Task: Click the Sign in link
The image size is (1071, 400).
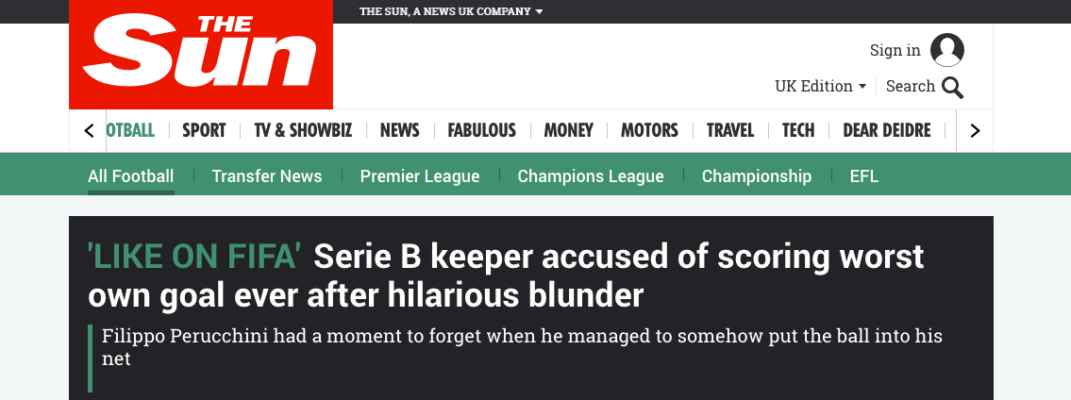Action: (x=895, y=50)
